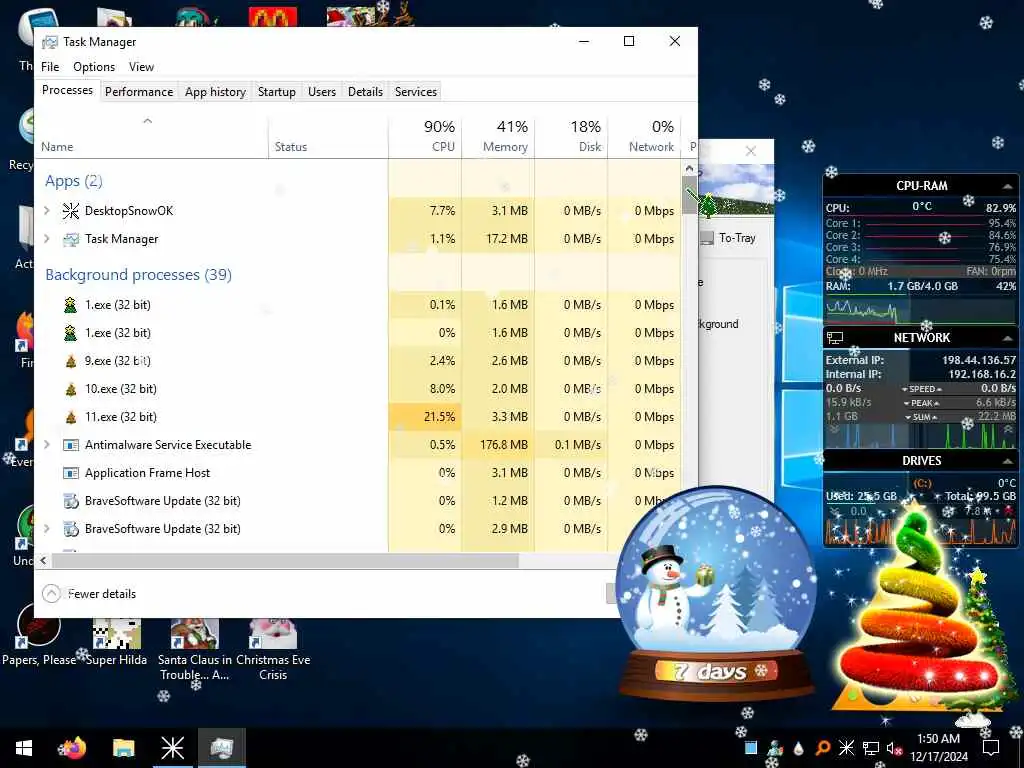Click the Fewer details text link
The image size is (1024, 768).
pos(102,594)
